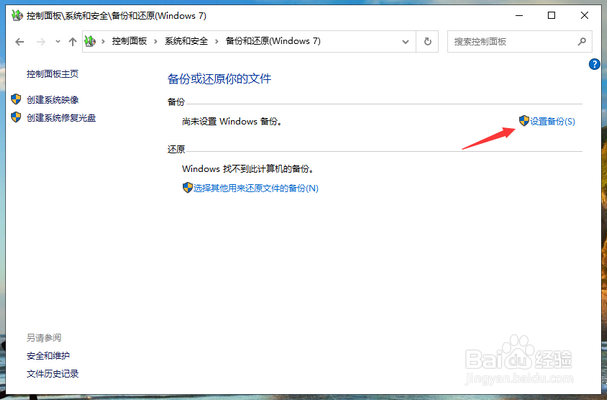Image resolution: width=607 pixels, height=400 pixels.
Task: Click the Back navigation arrow
Action: point(20,42)
